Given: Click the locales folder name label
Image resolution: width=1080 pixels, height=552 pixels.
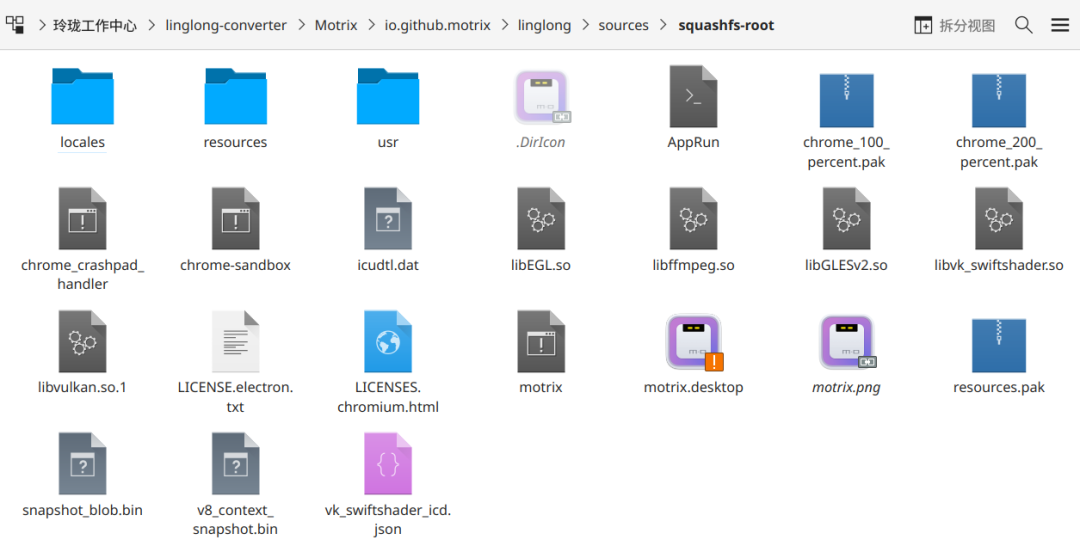Looking at the screenshot, I should [83, 142].
